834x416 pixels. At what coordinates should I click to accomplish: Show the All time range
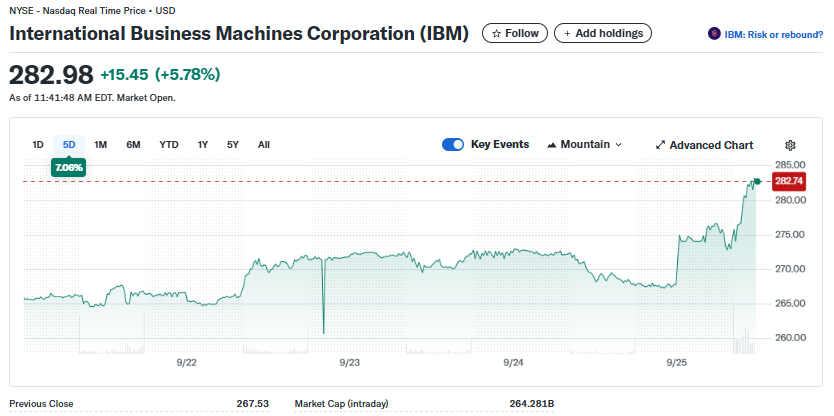264,145
